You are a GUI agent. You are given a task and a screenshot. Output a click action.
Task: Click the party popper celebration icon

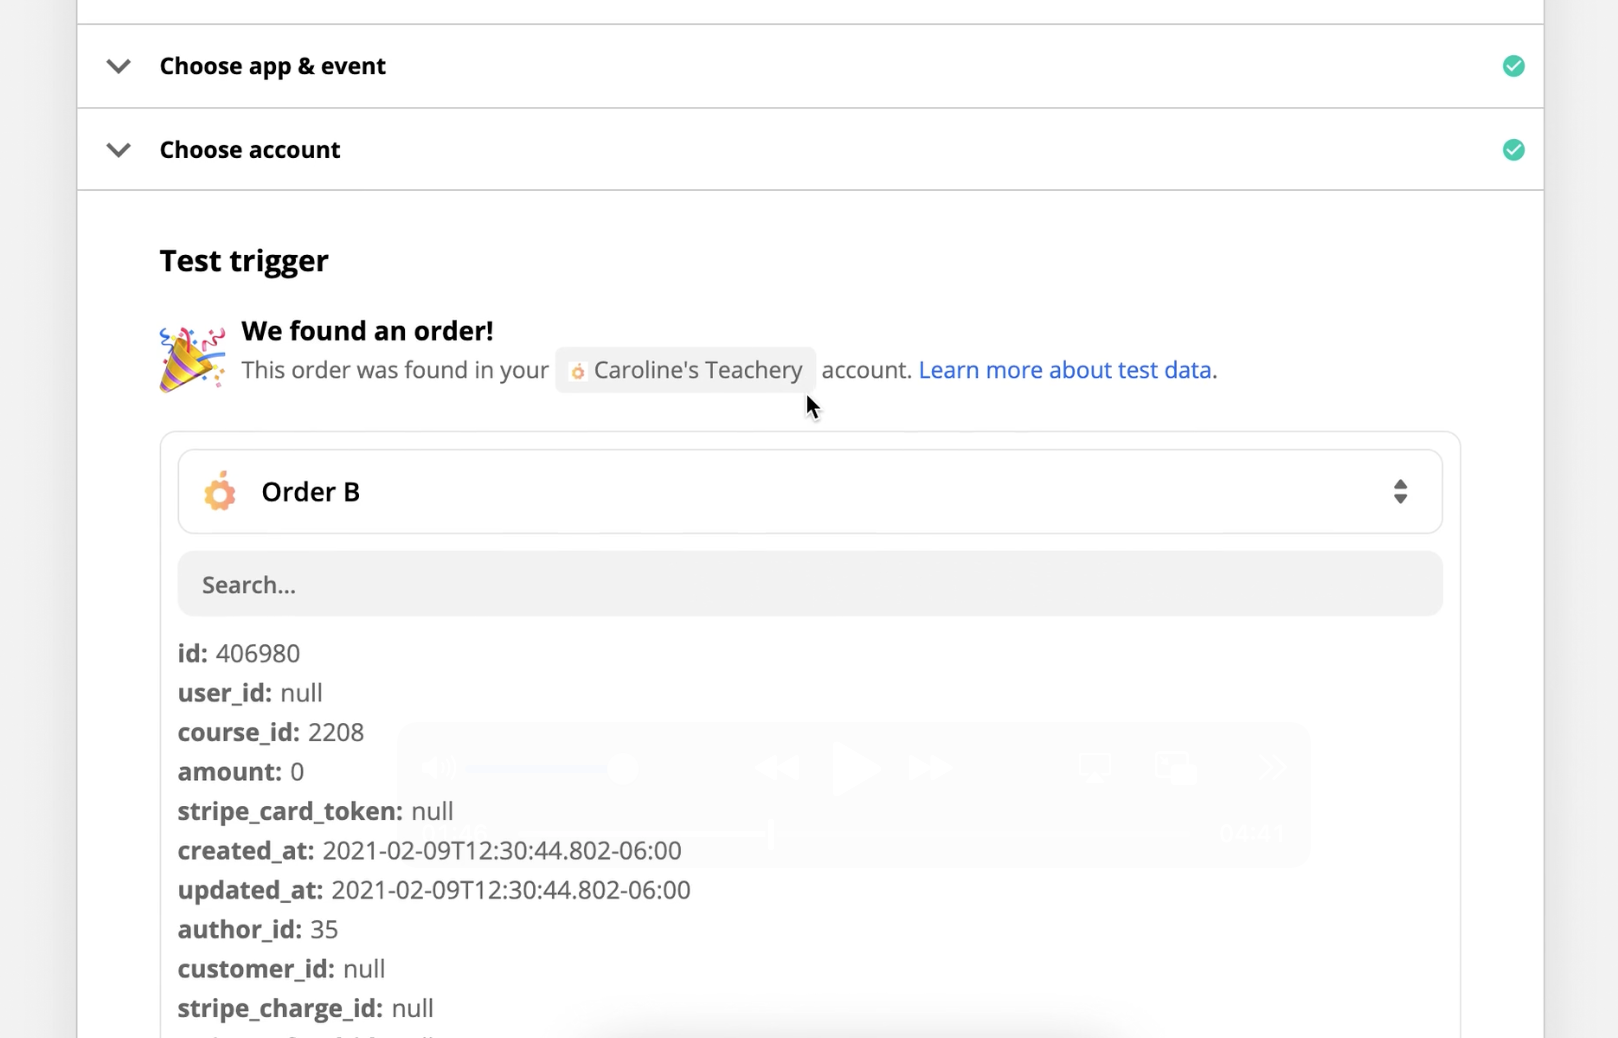pos(191,359)
